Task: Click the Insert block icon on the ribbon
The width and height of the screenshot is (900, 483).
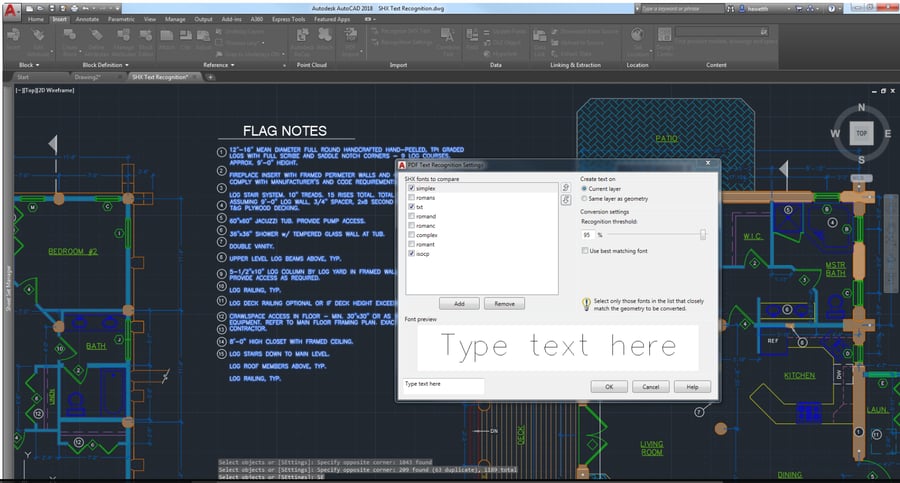Action: 13,34
